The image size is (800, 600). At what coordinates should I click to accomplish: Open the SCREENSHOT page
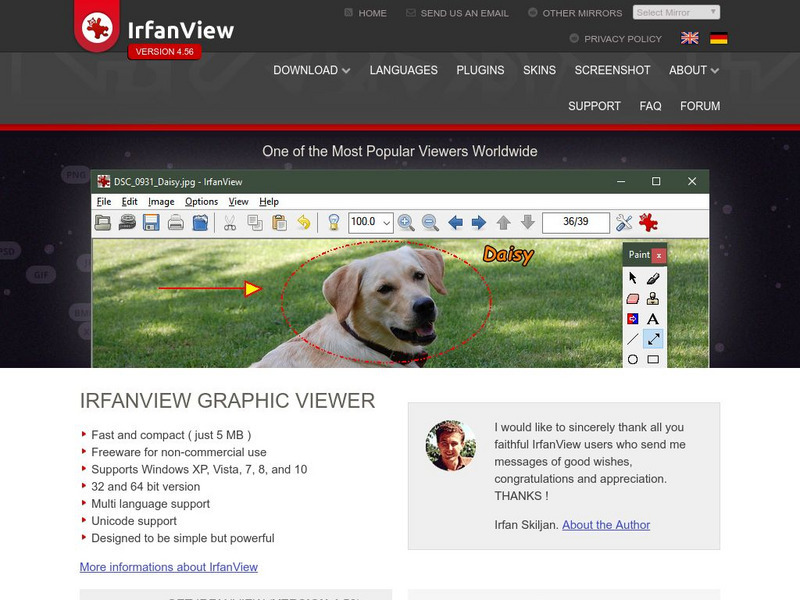click(x=612, y=70)
